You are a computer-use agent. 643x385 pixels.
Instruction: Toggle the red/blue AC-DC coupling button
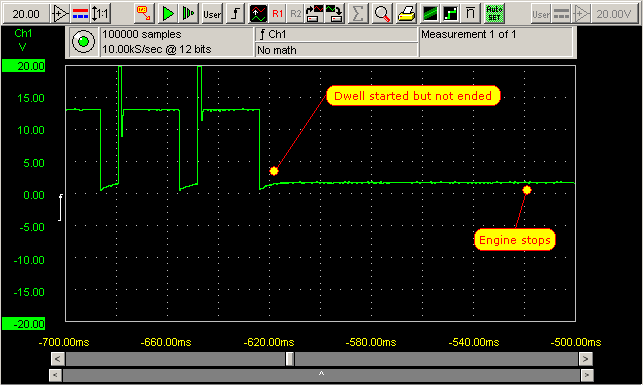pyautogui.click(x=80, y=14)
